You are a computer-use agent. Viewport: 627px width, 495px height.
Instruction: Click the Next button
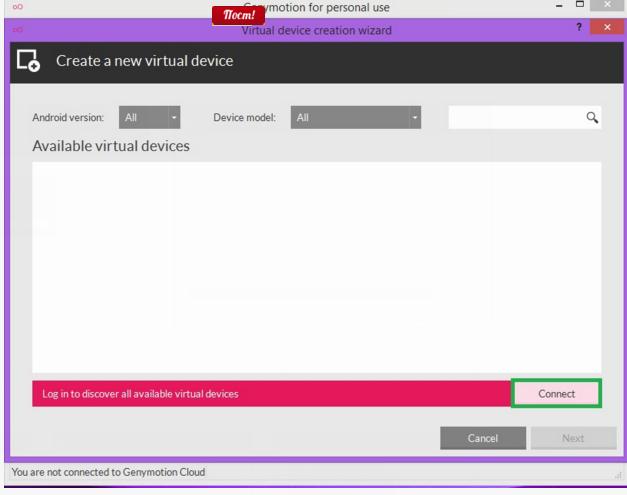click(573, 438)
